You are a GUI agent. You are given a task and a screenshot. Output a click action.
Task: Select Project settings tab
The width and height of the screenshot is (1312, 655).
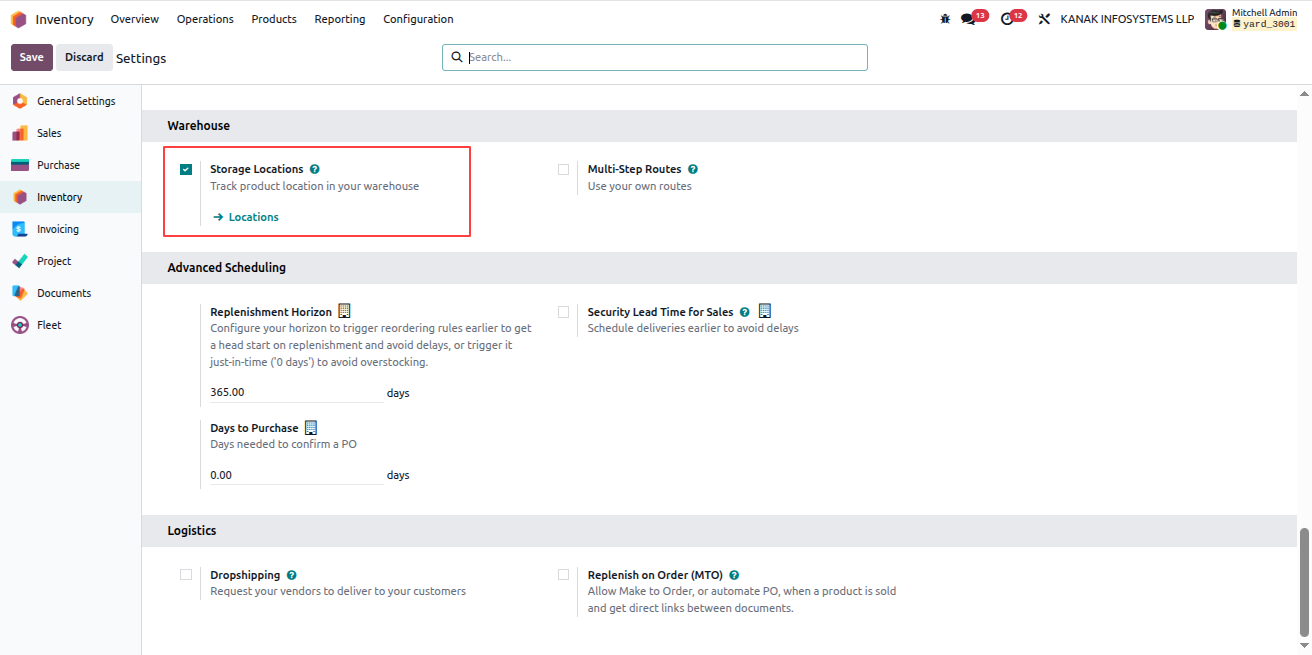click(x=70, y=261)
